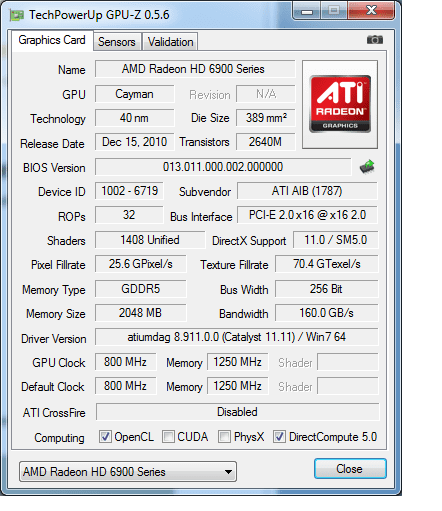The image size is (442, 511).
Task: Click the Transistors value 2640M
Action: coord(266,142)
